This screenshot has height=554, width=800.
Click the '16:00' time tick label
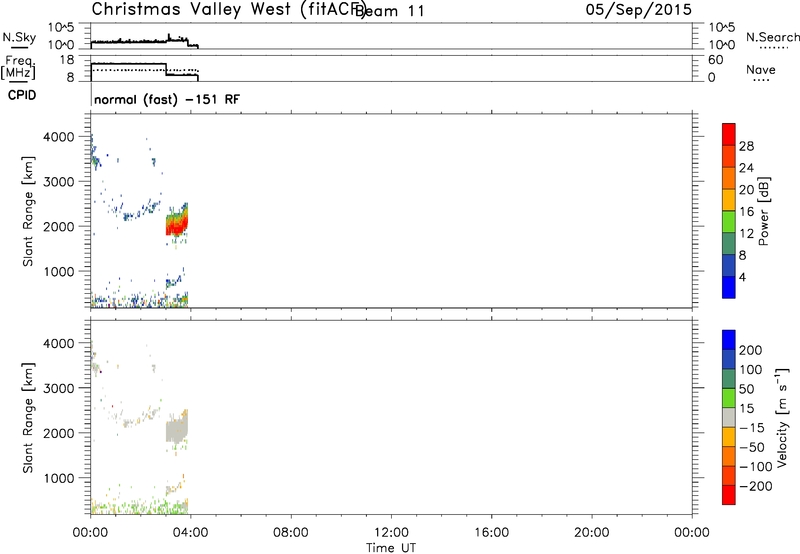pyautogui.click(x=491, y=533)
